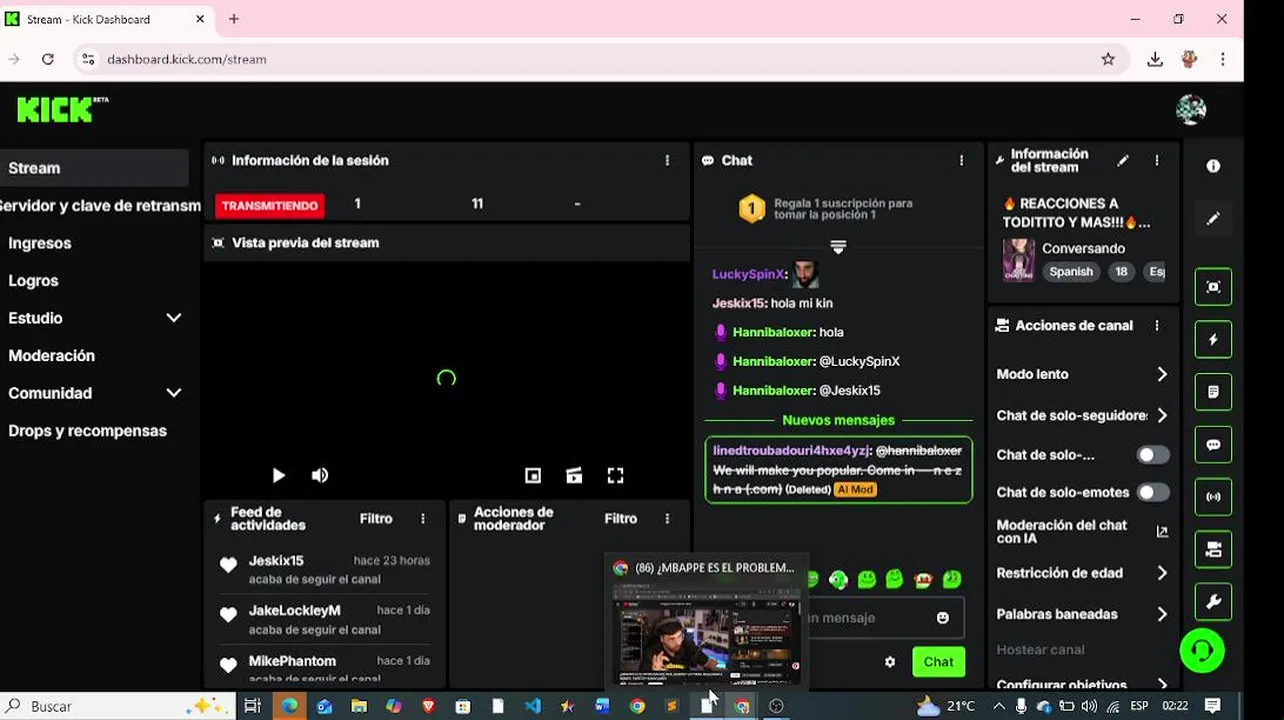Viewport: 1284px width, 720px height.
Task: Click Filtro in Feed de actividades
Action: [376, 519]
